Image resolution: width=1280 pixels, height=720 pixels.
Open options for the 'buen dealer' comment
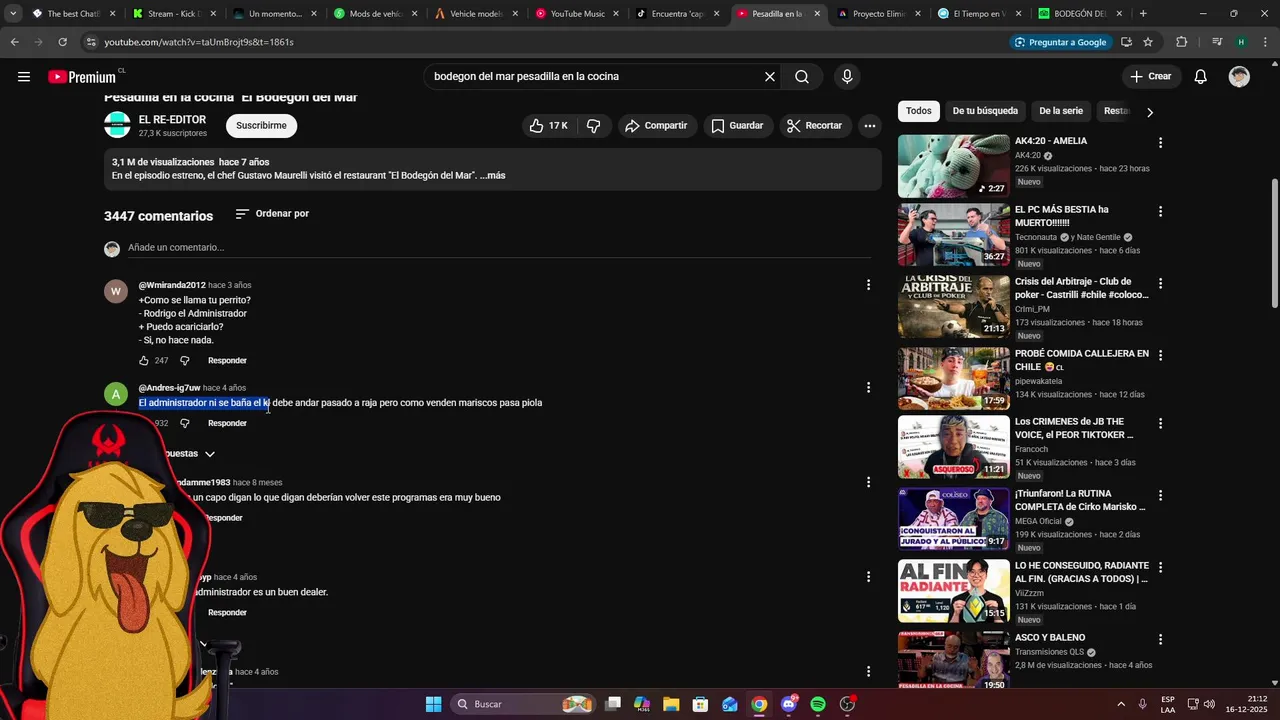click(x=868, y=577)
